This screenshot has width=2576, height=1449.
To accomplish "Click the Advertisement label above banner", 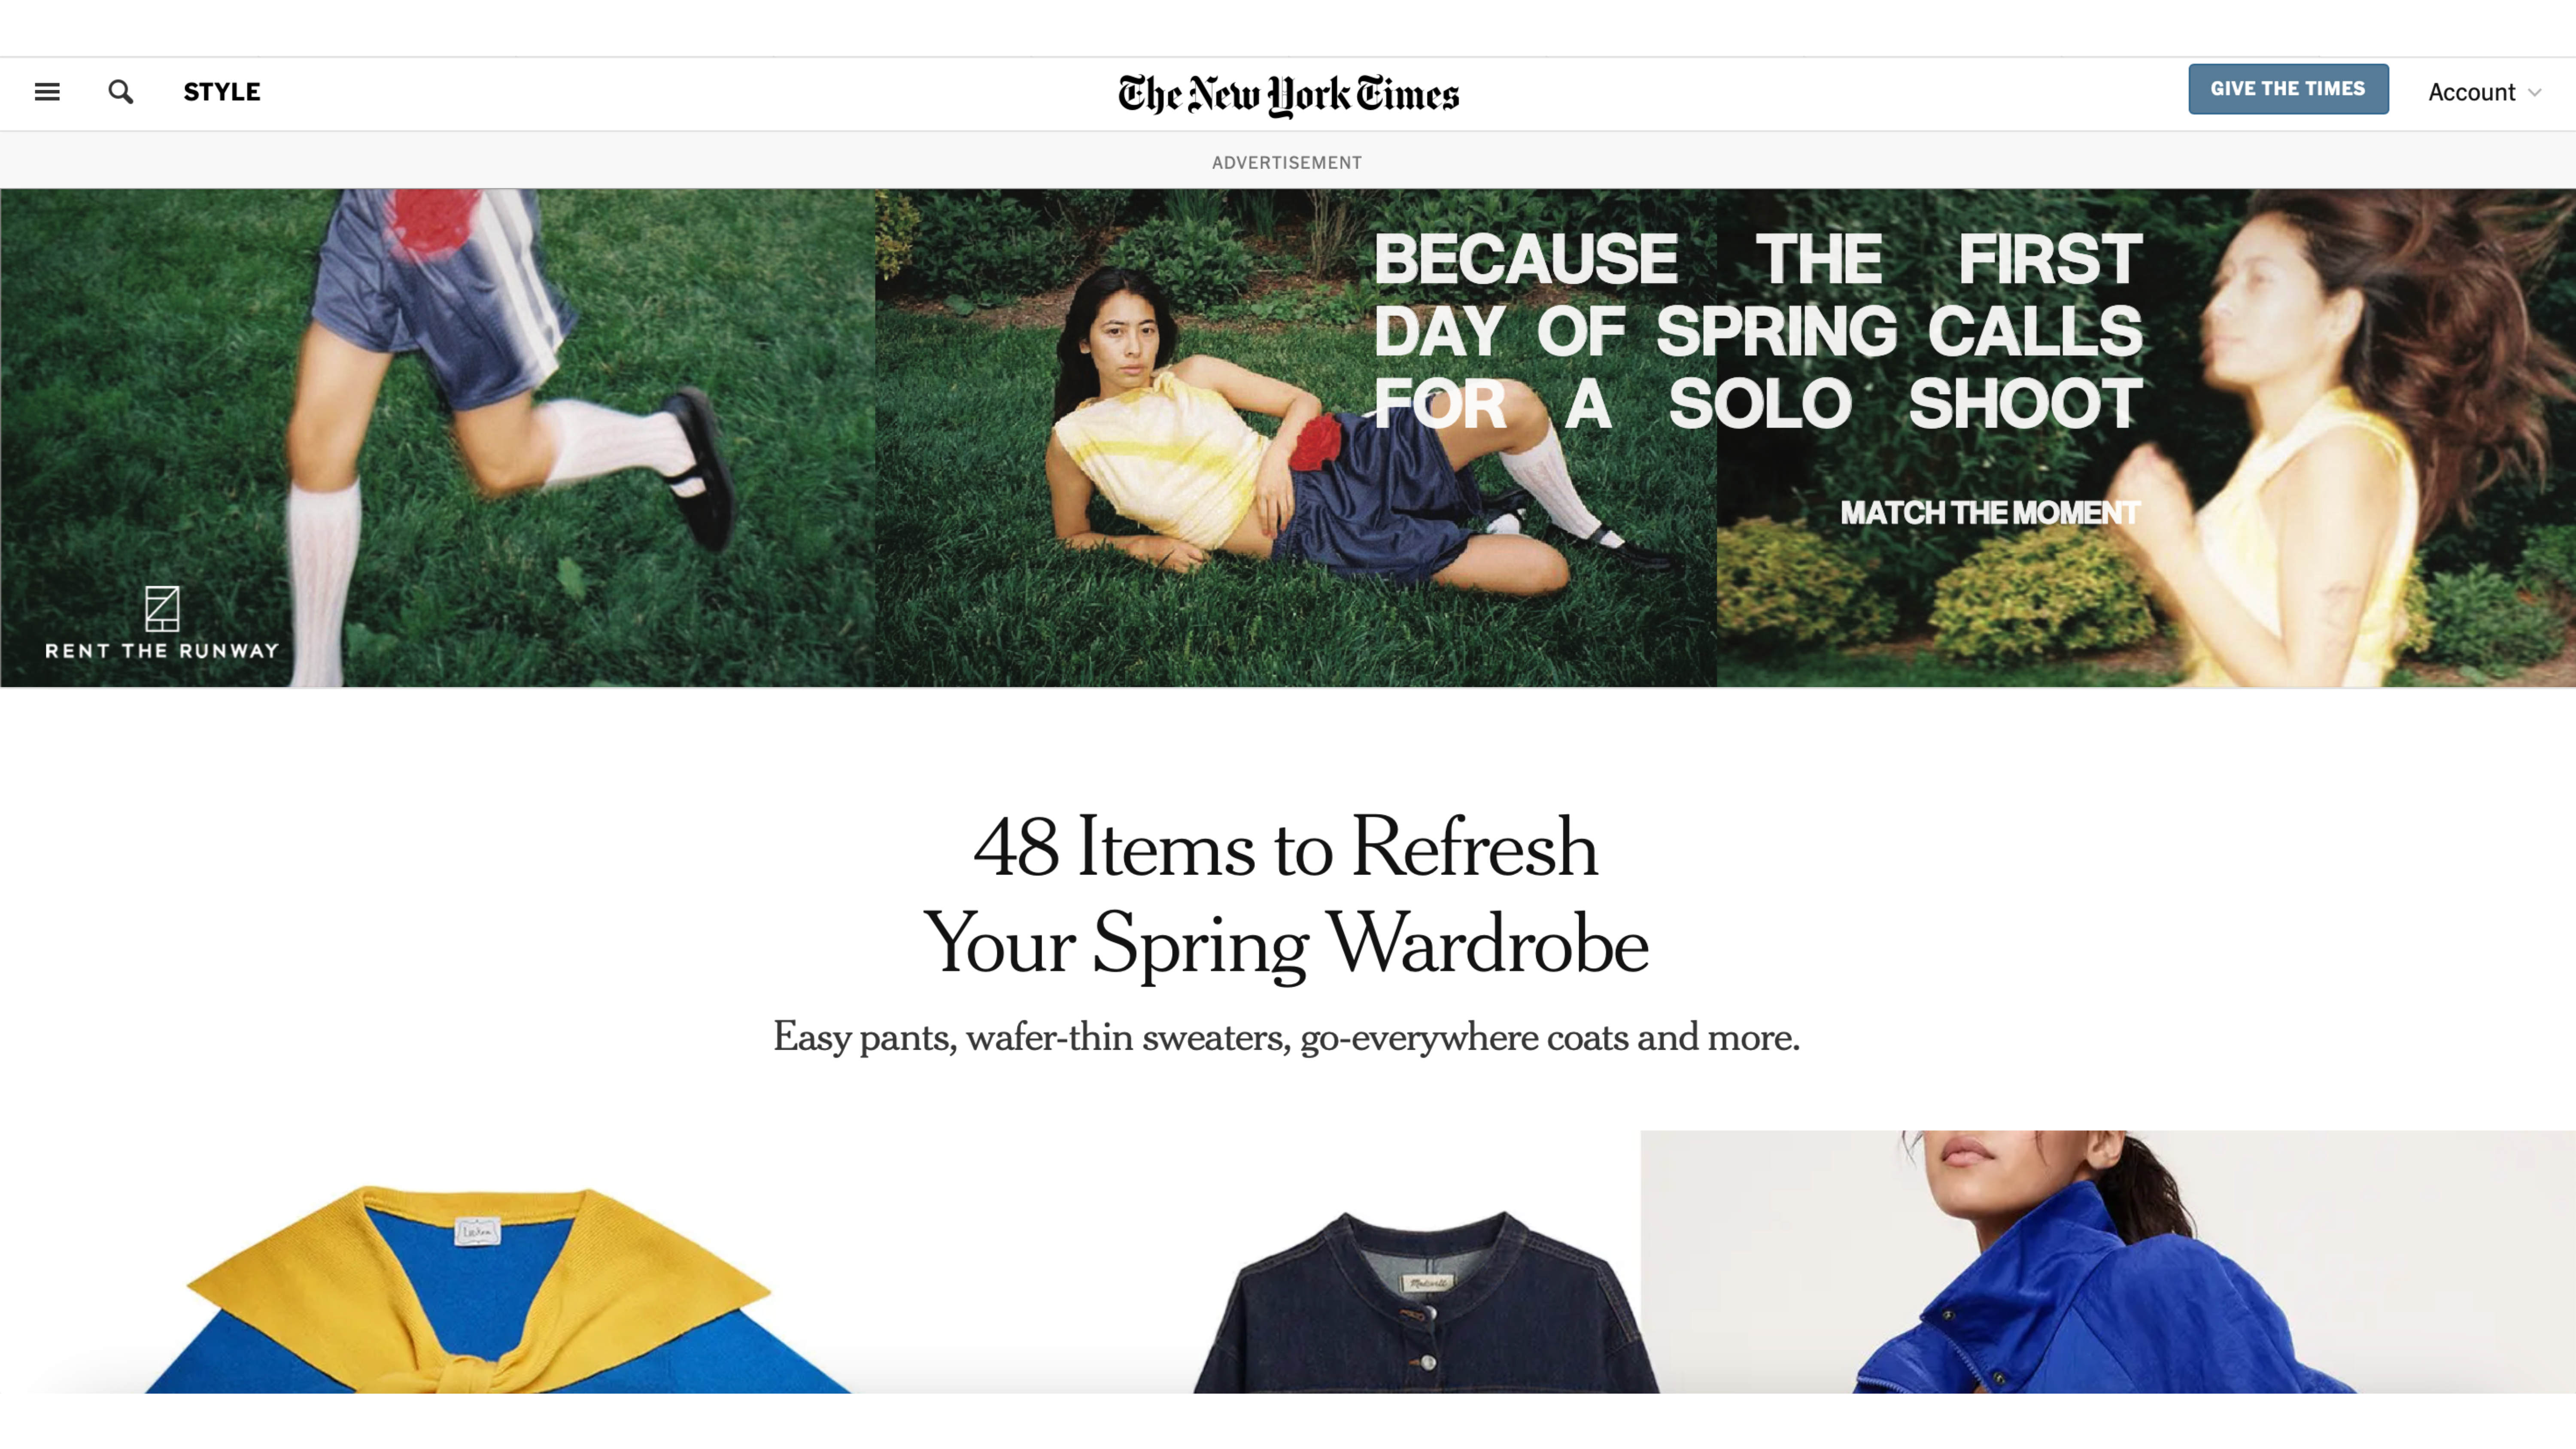I will [1287, 162].
